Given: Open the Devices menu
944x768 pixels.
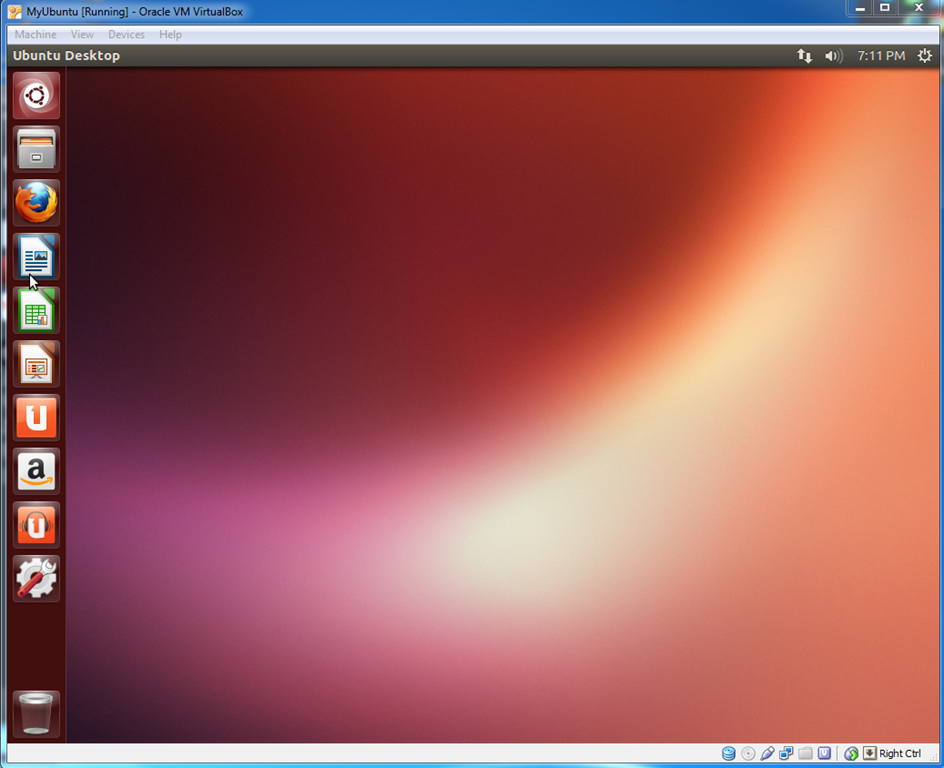Looking at the screenshot, I should [126, 34].
